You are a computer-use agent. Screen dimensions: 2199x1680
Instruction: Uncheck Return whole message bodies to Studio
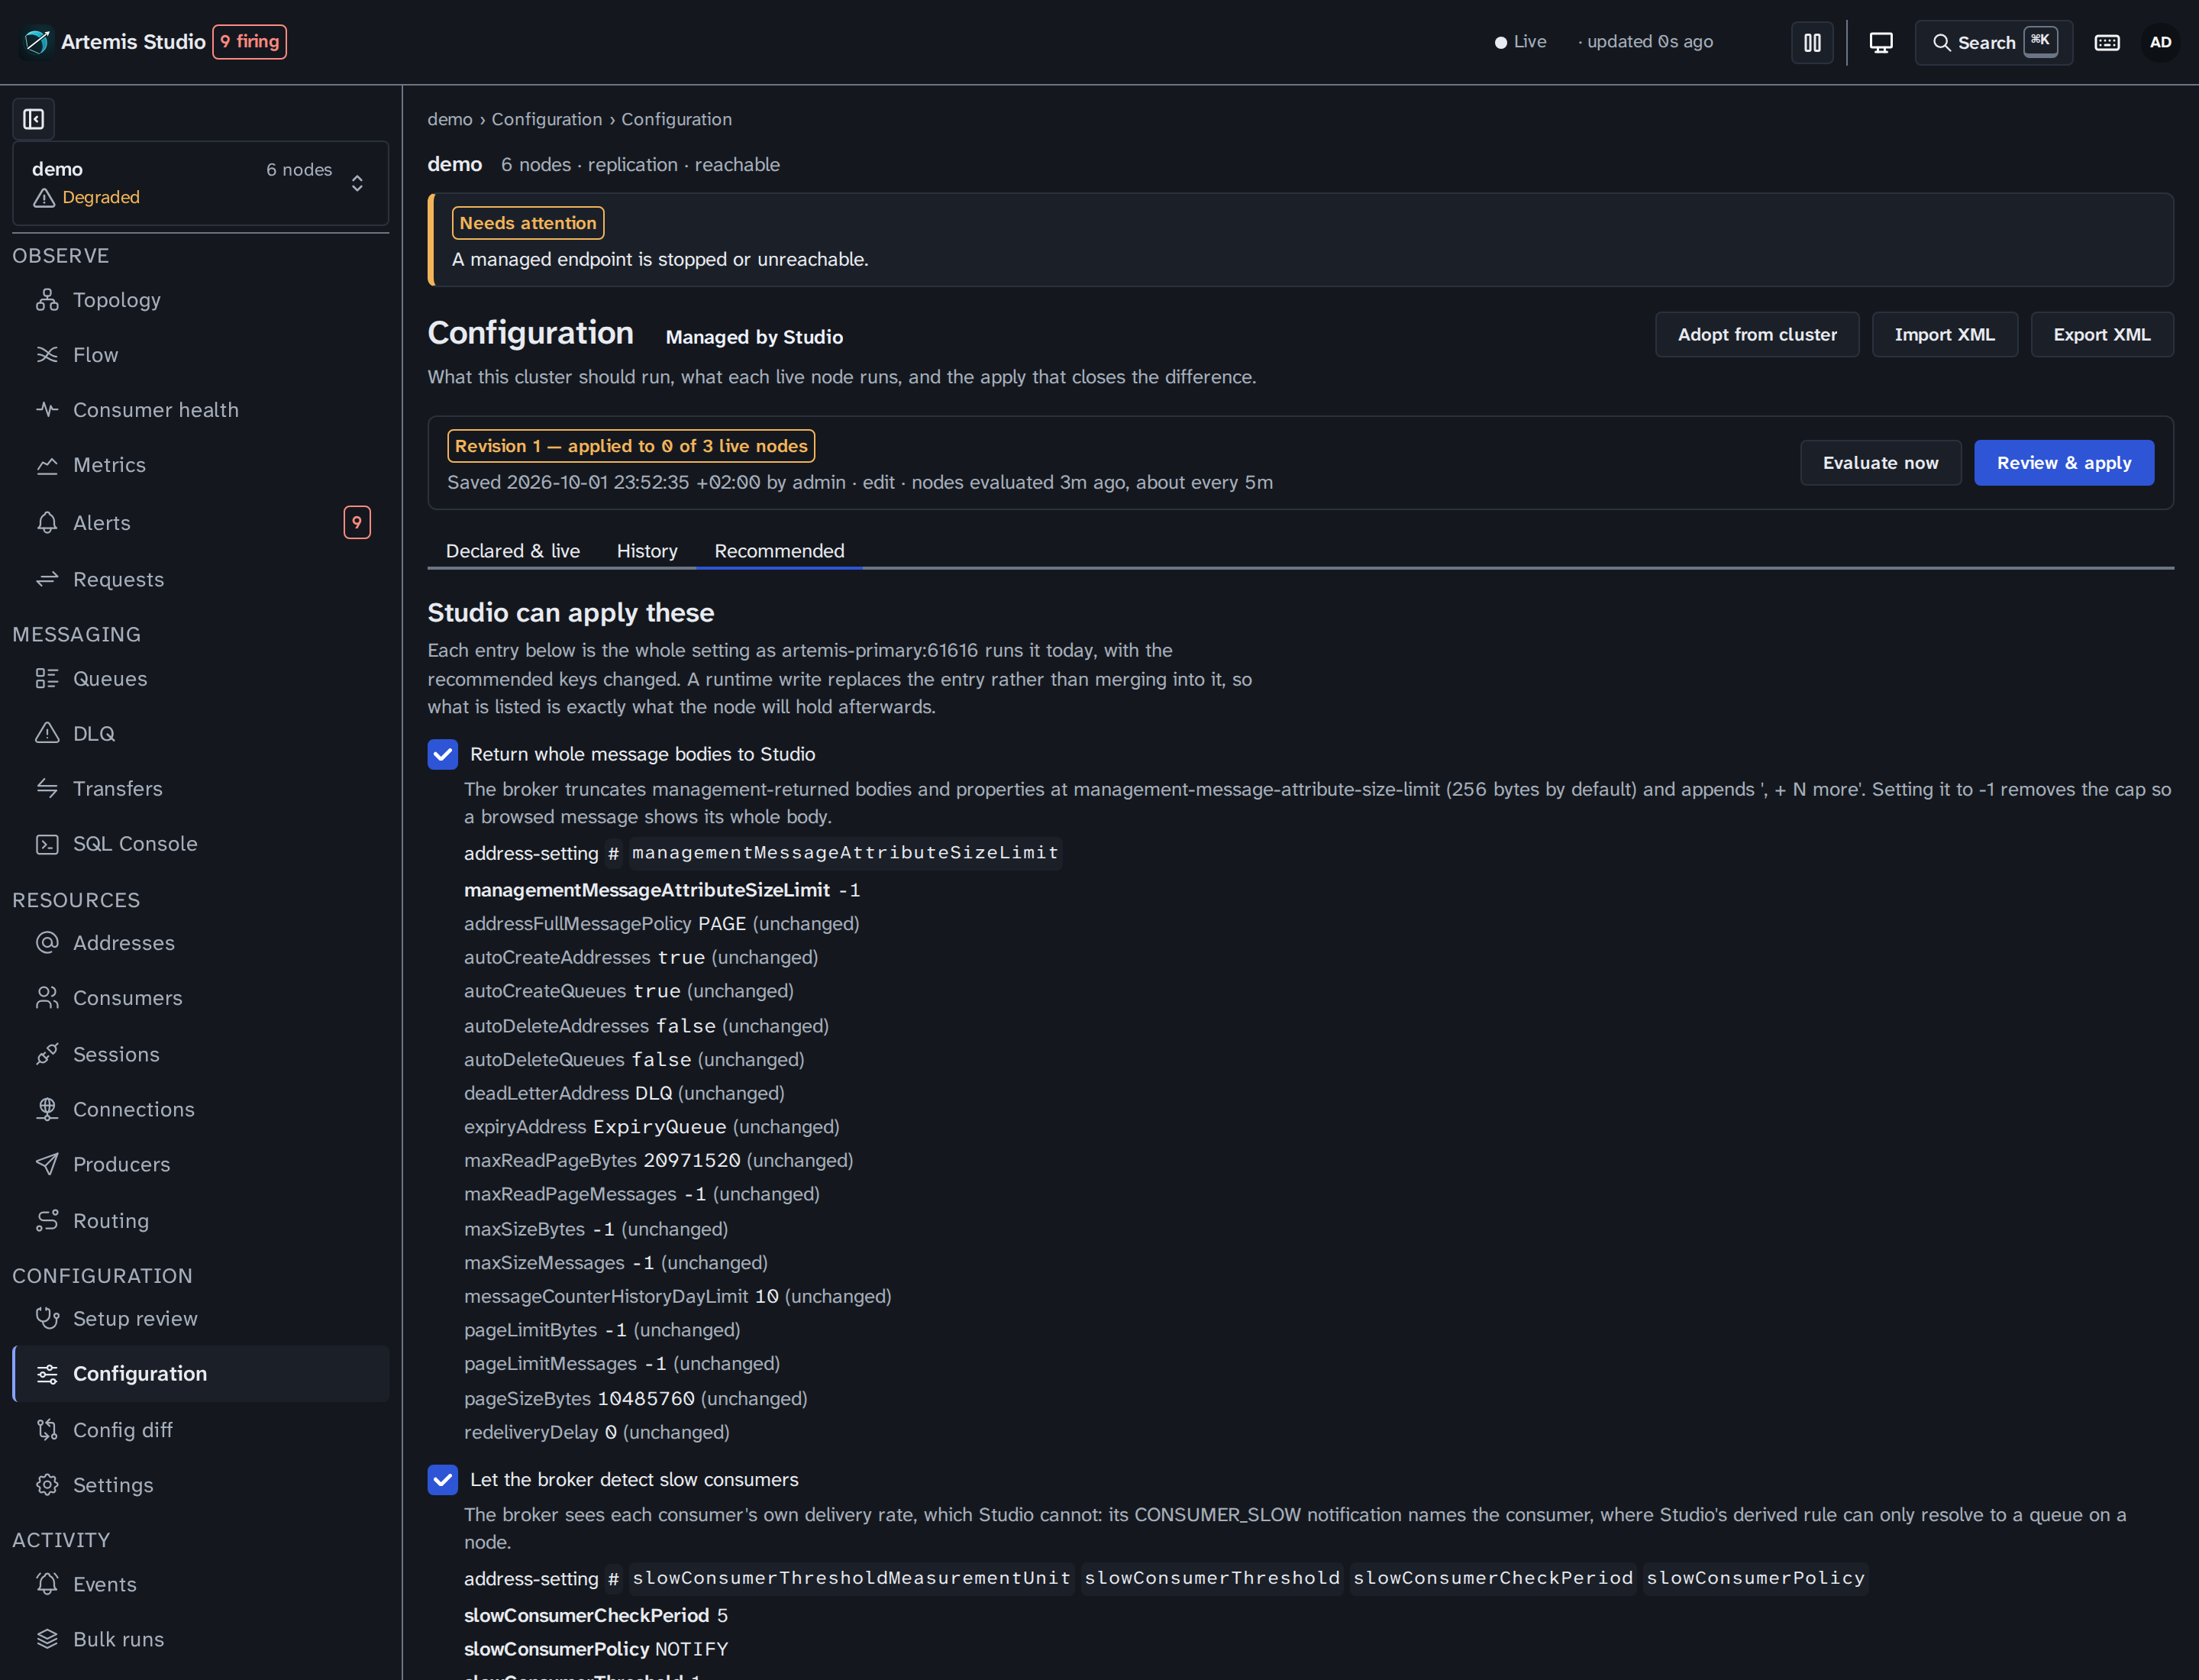coord(443,755)
